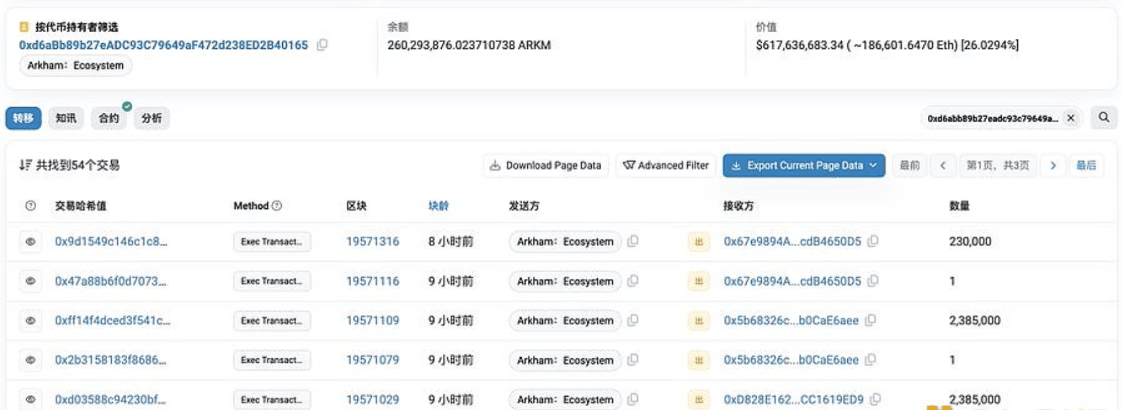Copy 0x5b68326c receiver address in 2,385,000 row
The height and width of the screenshot is (410, 1122).
pyautogui.click(x=871, y=321)
